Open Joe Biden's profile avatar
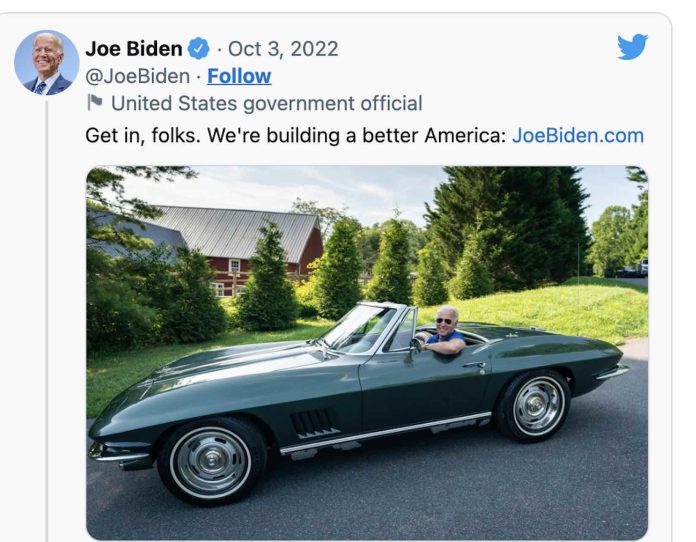The height and width of the screenshot is (542, 696). tap(46, 62)
